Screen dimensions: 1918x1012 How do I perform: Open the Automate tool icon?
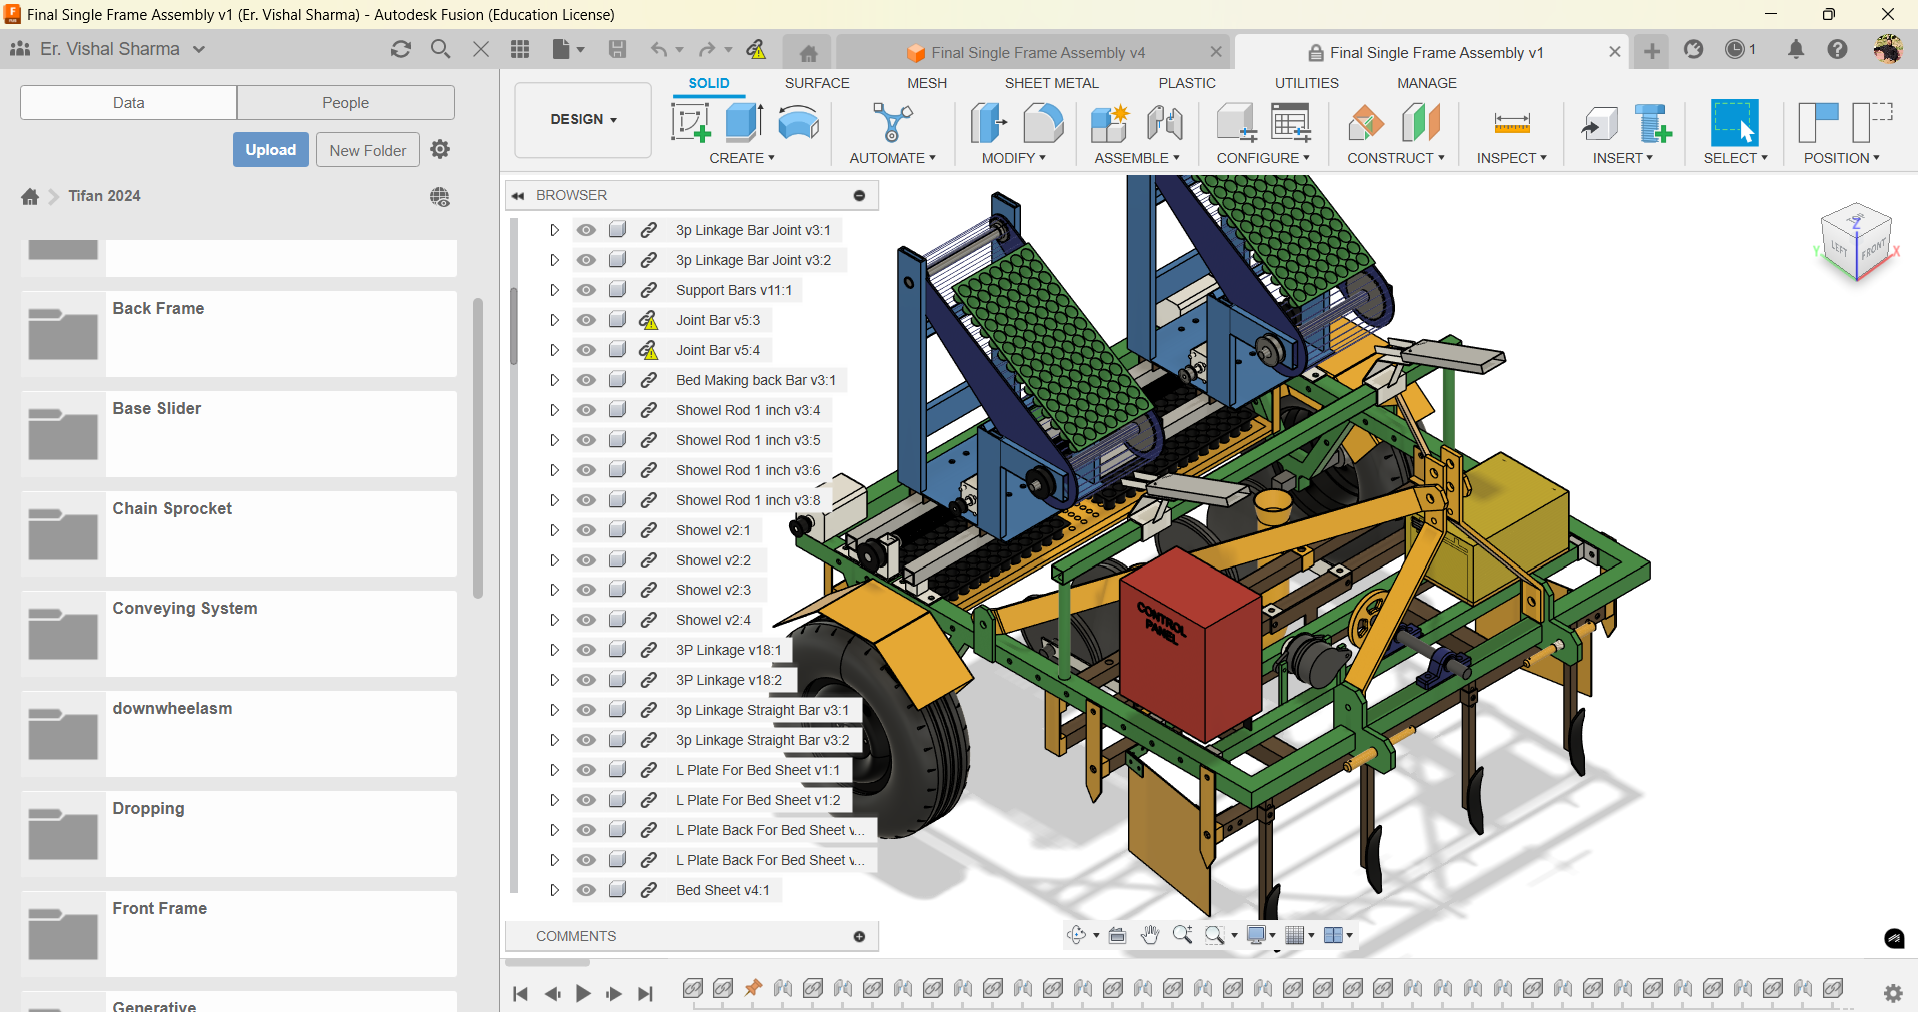point(892,123)
